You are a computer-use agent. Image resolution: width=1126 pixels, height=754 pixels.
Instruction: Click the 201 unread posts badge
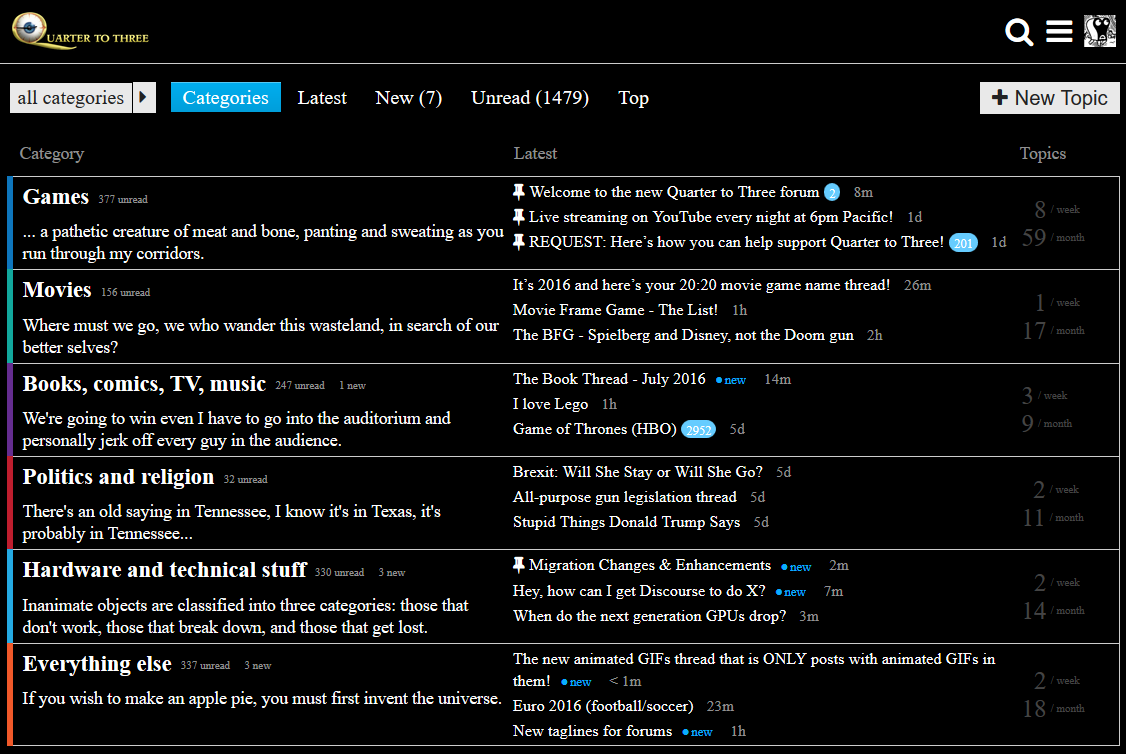tap(963, 243)
